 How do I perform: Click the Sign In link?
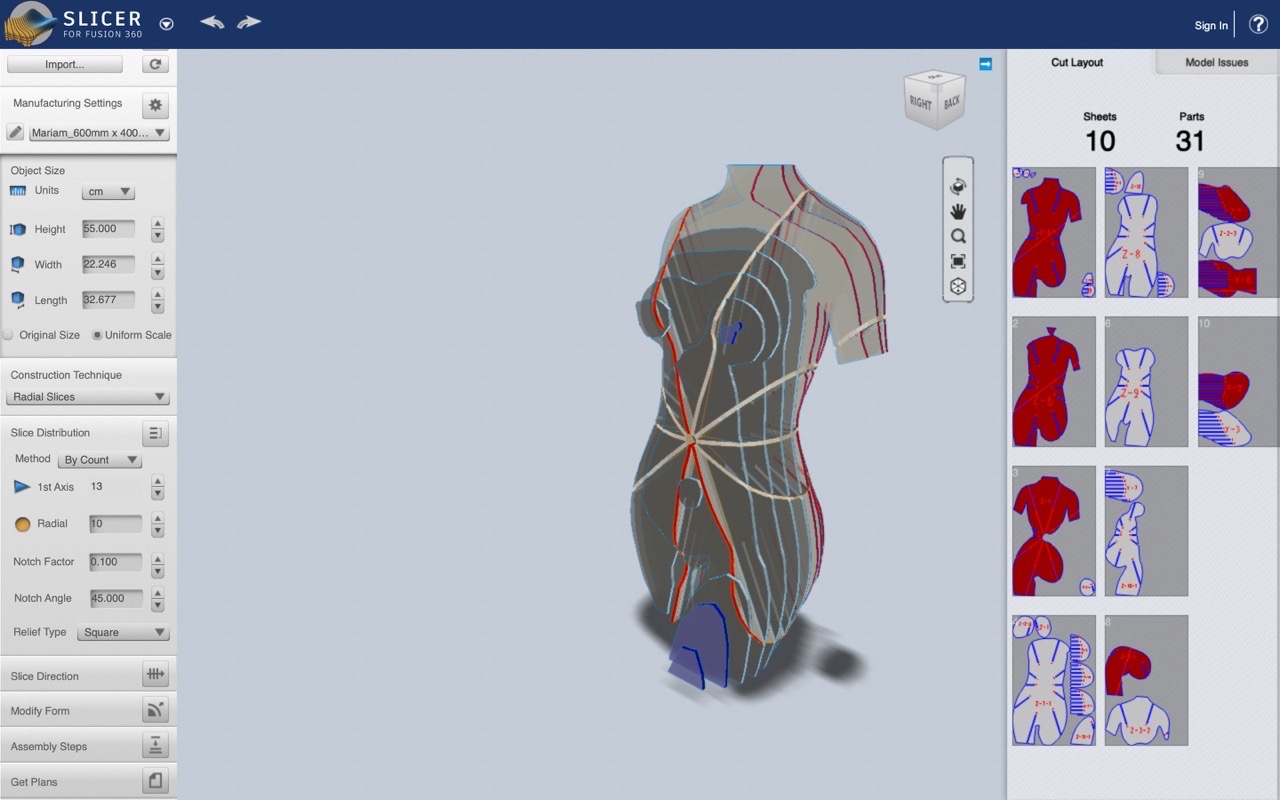tap(1211, 25)
